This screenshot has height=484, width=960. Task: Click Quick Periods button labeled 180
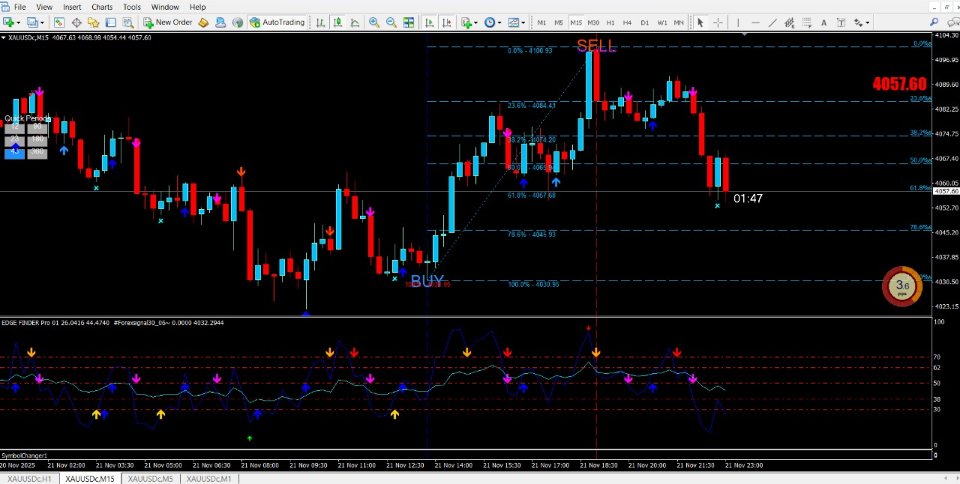[x=37, y=140]
